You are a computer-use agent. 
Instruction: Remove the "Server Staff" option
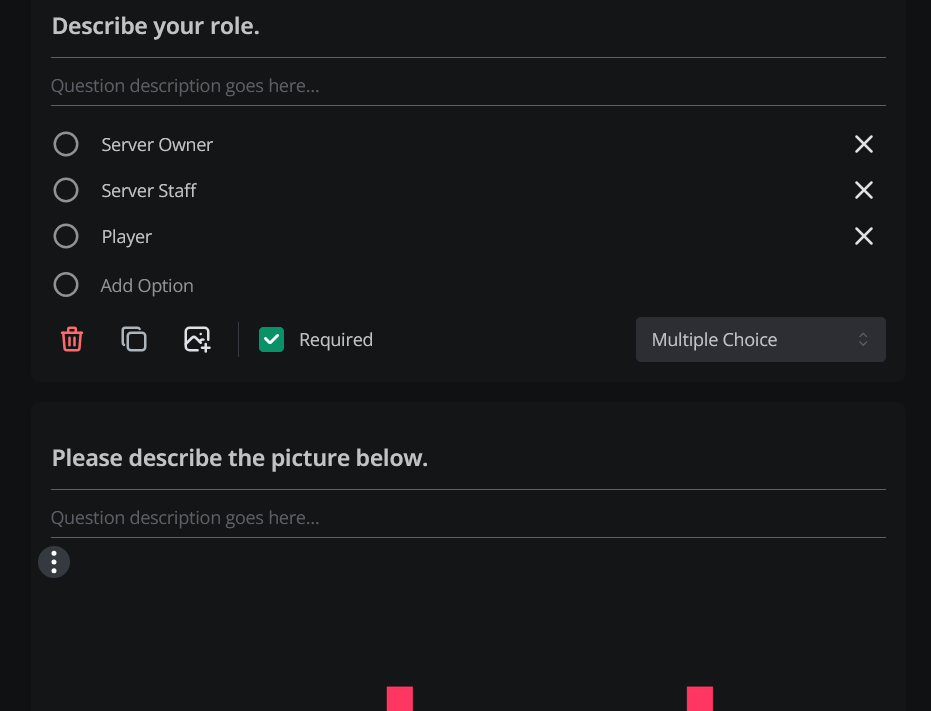point(863,190)
